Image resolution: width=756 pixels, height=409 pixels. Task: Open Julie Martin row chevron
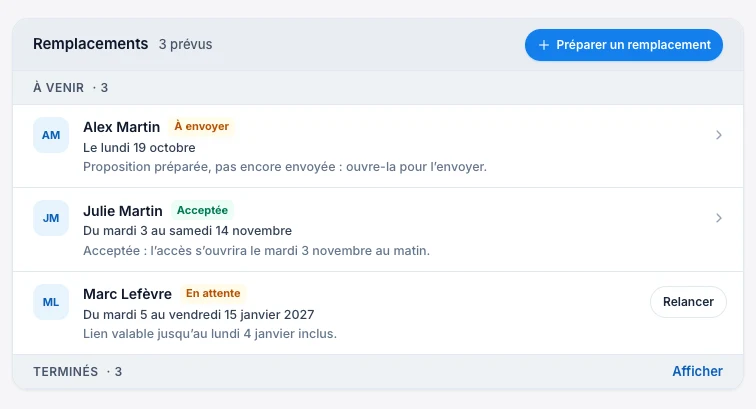point(718,218)
